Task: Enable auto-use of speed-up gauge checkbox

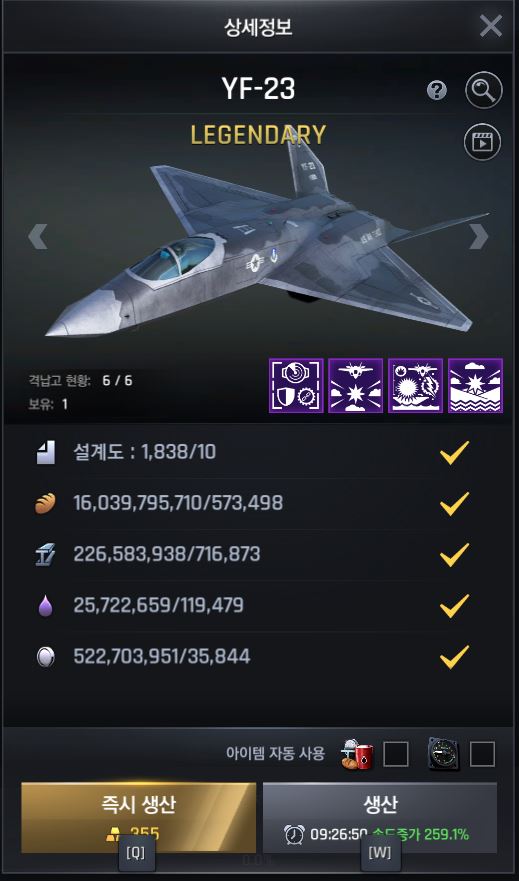Action: 482,754
